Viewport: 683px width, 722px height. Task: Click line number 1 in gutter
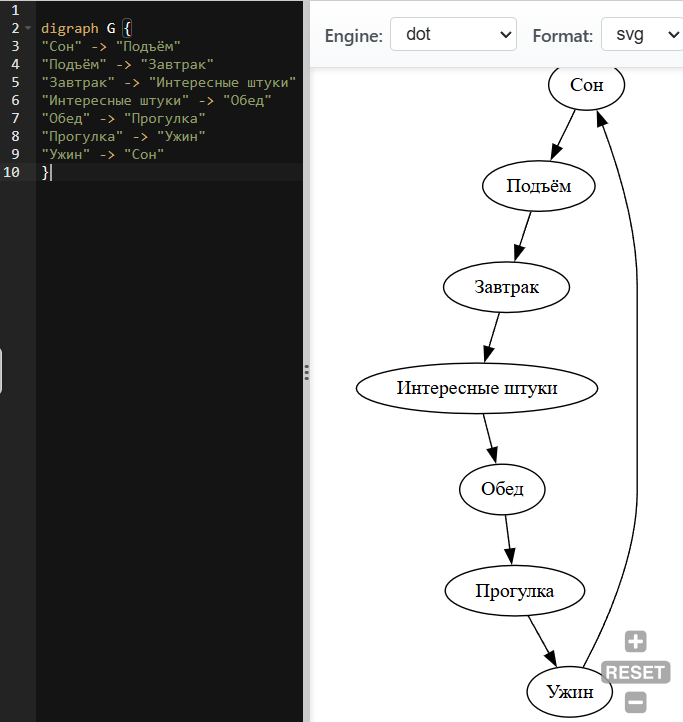(x=16, y=10)
